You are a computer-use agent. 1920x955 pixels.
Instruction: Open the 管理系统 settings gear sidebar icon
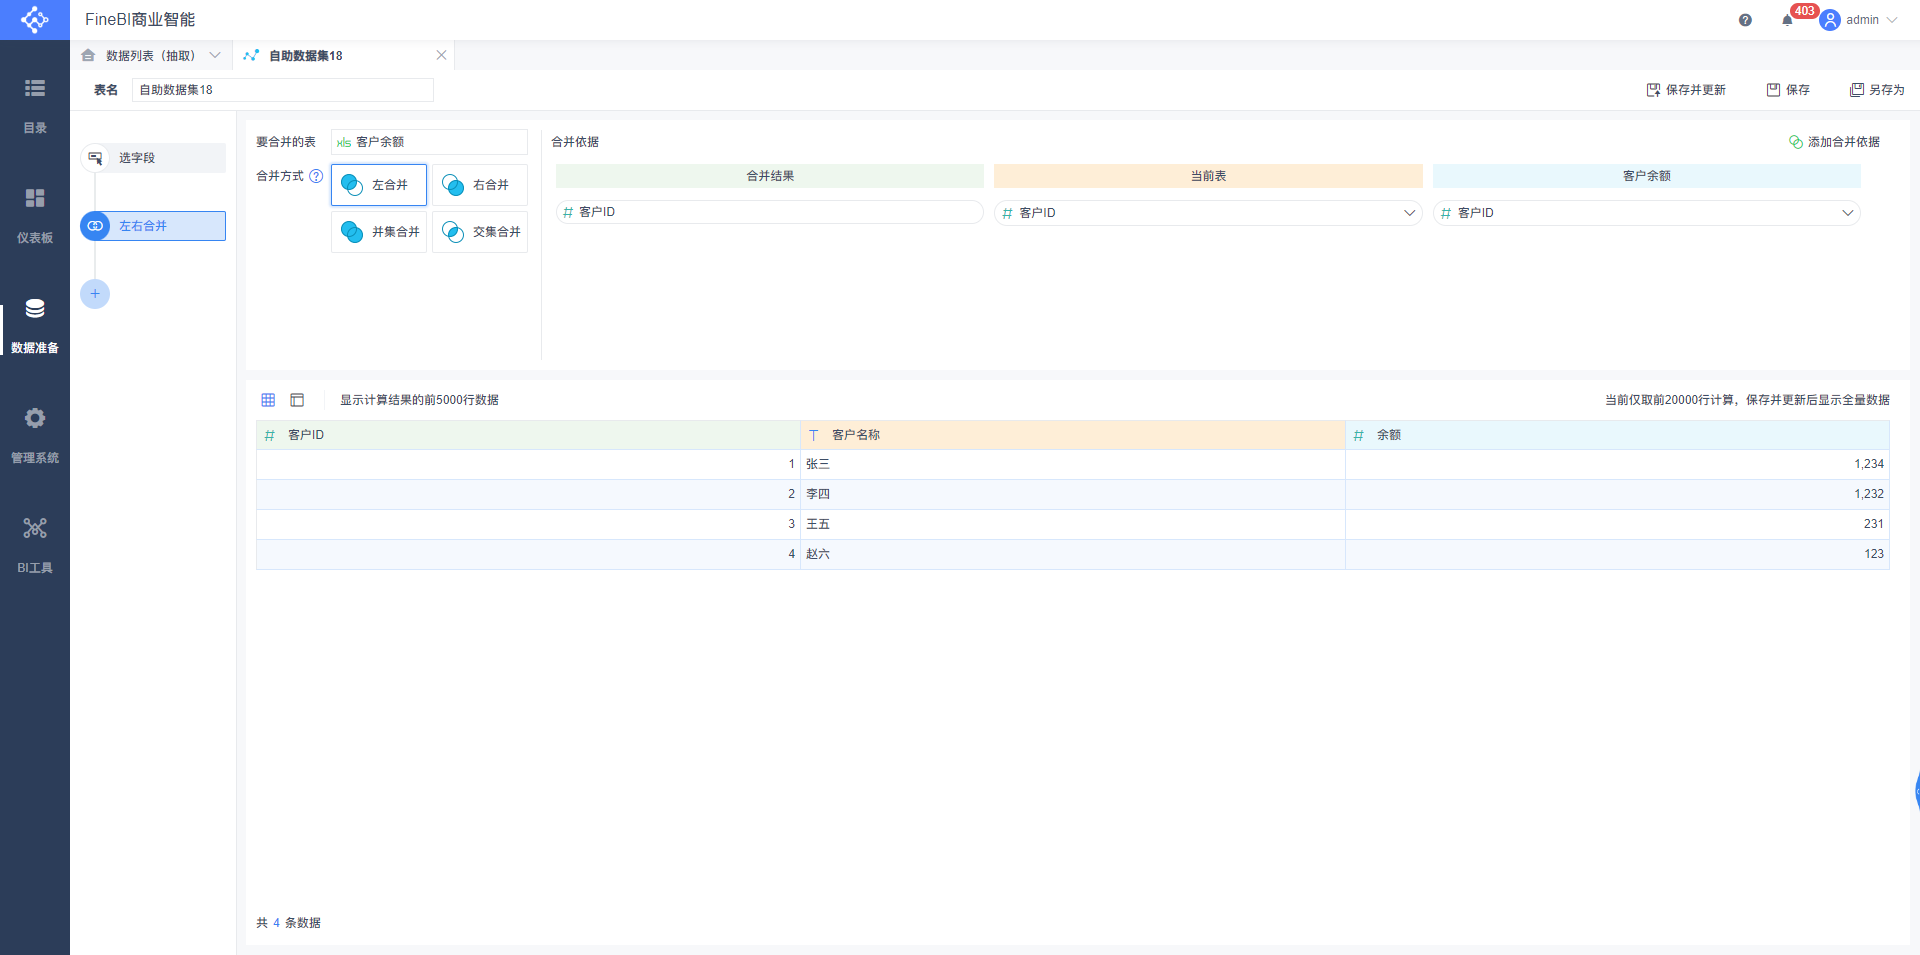click(35, 418)
